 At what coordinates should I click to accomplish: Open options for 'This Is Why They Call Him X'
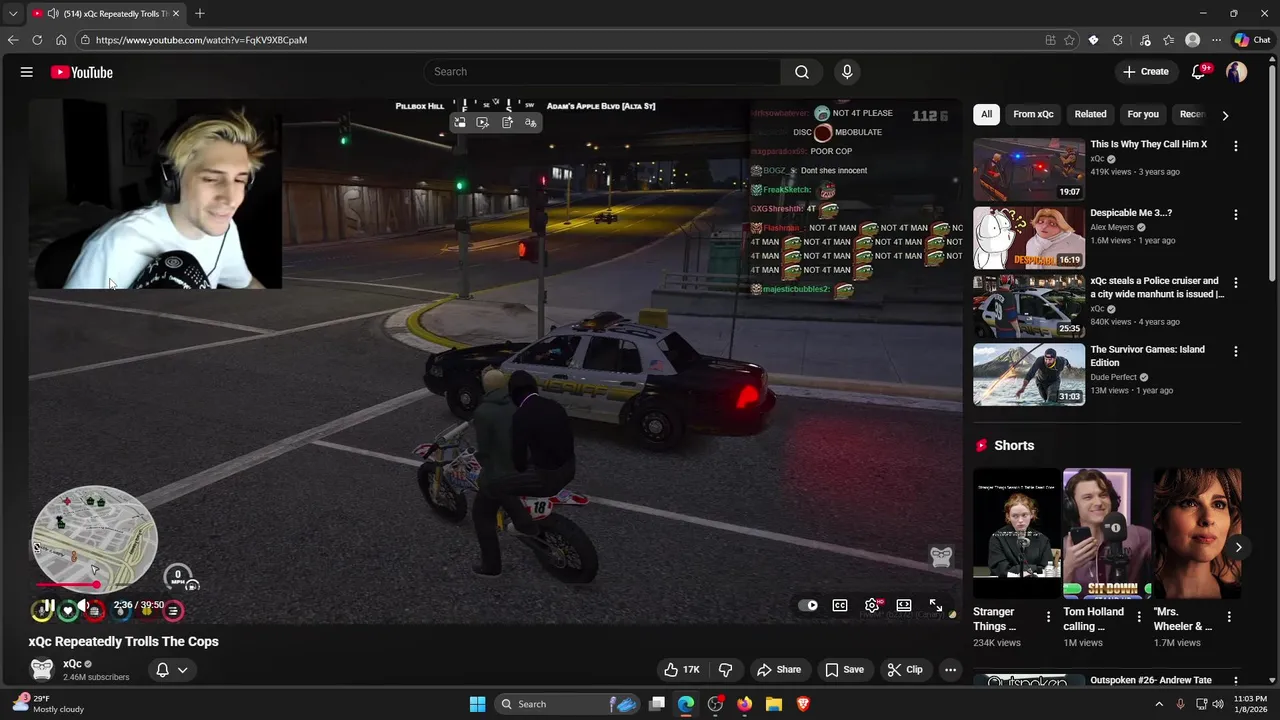[x=1236, y=146]
